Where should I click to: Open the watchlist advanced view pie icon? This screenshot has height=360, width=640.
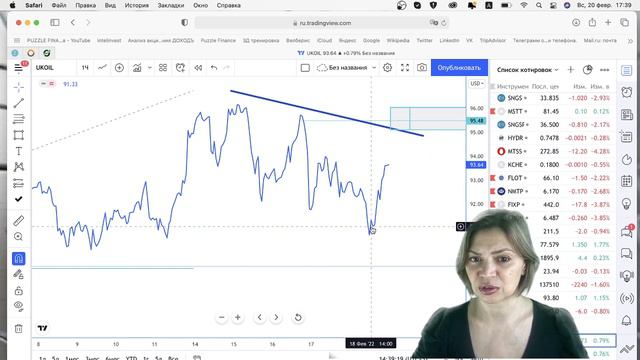(587, 70)
